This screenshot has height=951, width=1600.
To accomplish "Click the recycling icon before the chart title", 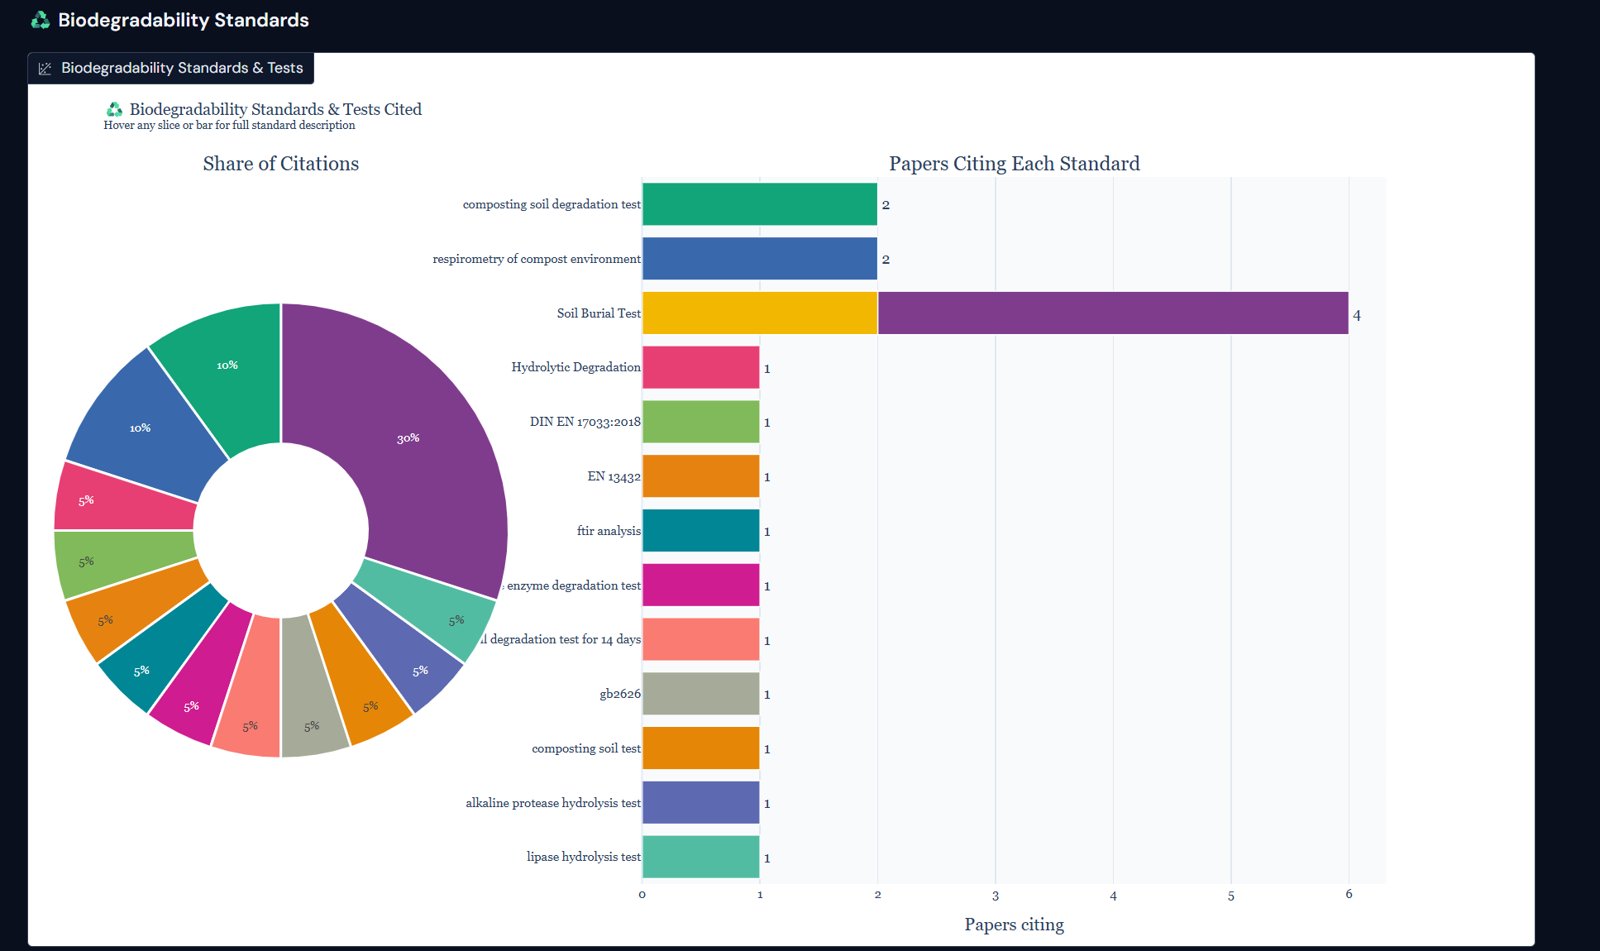I will [x=115, y=109].
